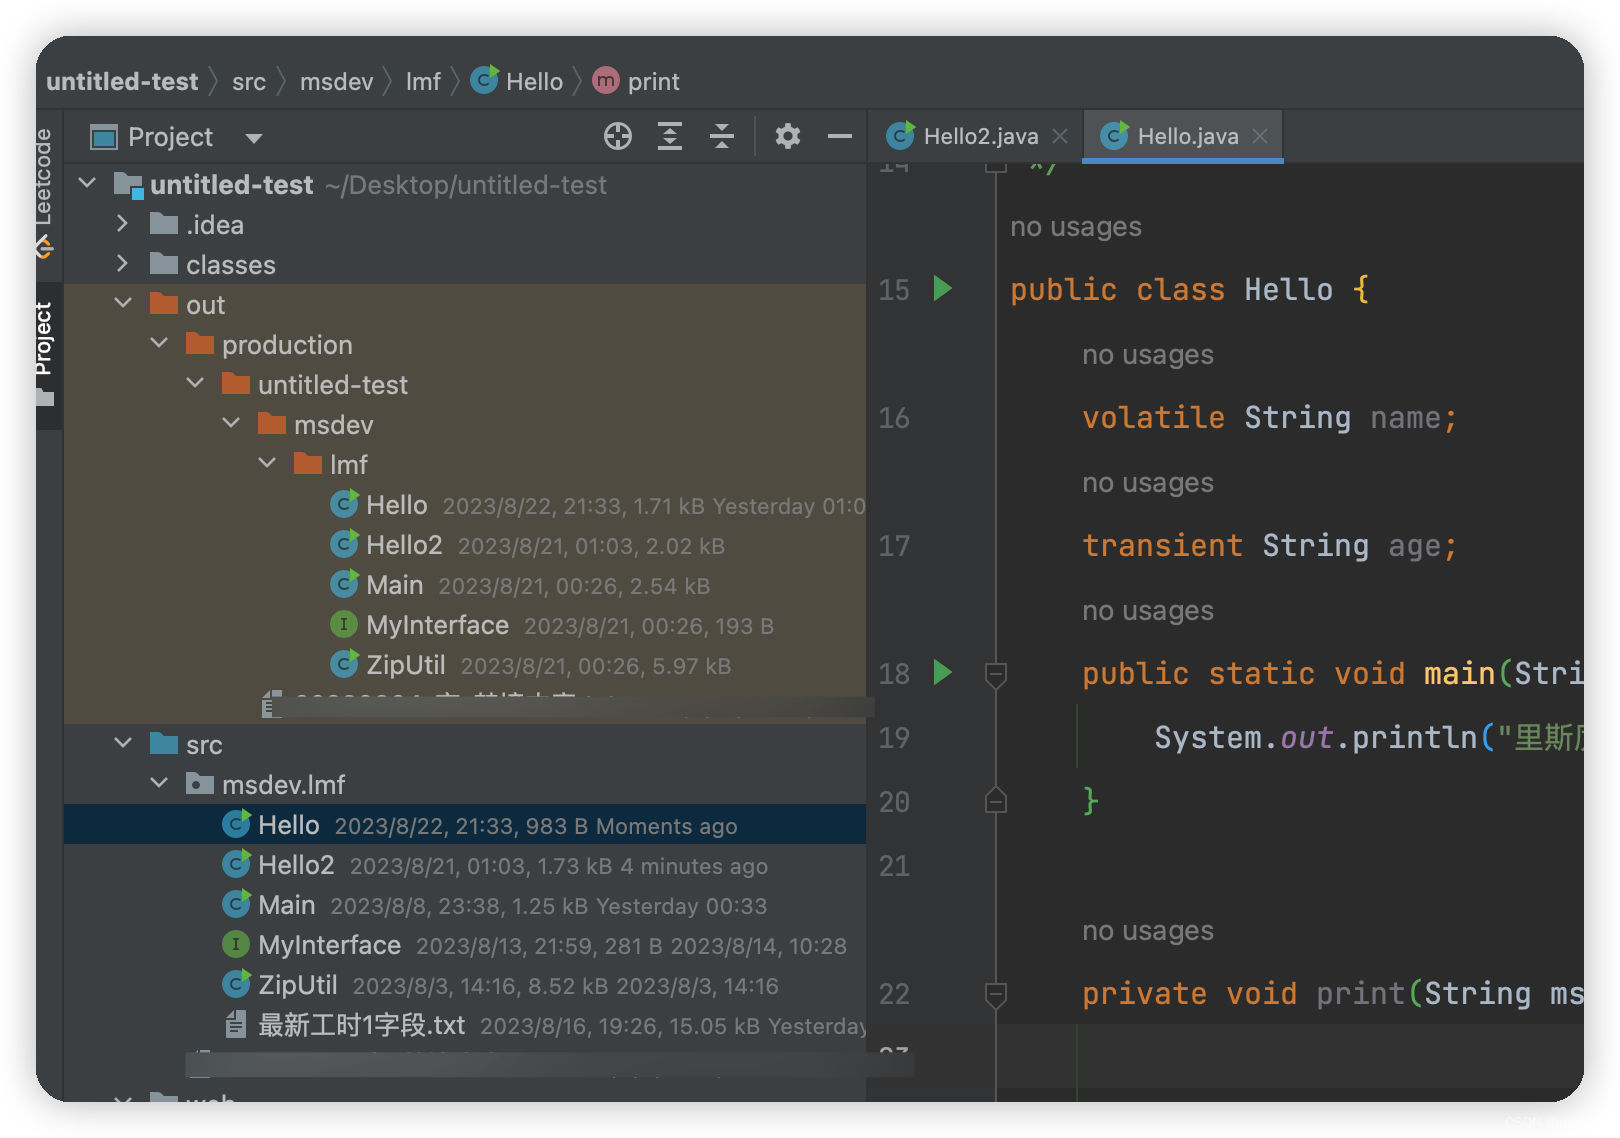Click the untitled-test breadcrumb

pos(122,81)
